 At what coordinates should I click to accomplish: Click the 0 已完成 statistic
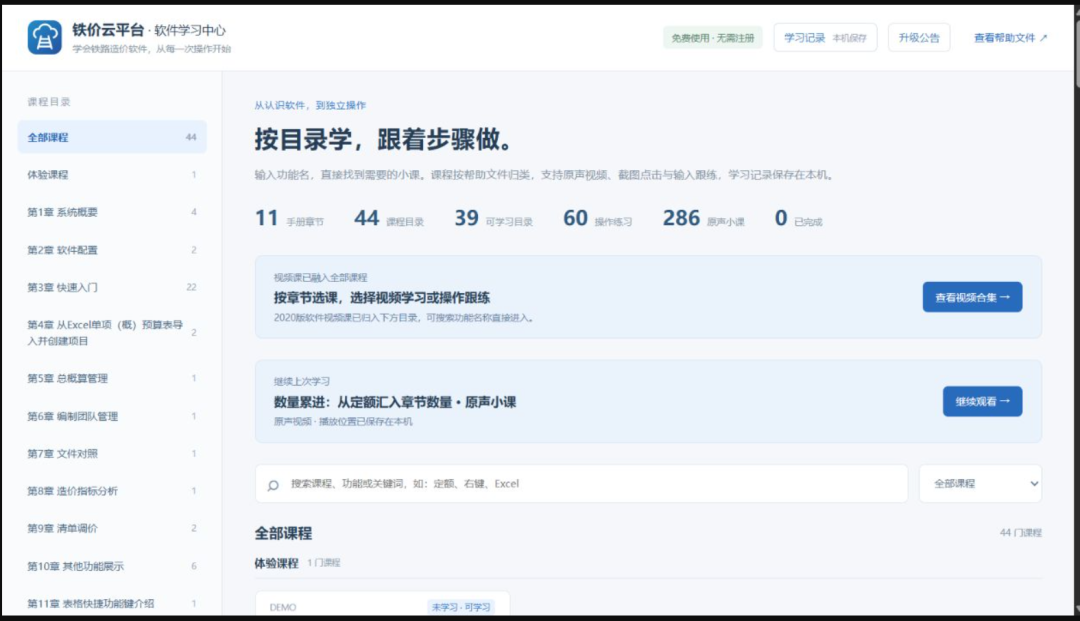[x=798, y=218]
